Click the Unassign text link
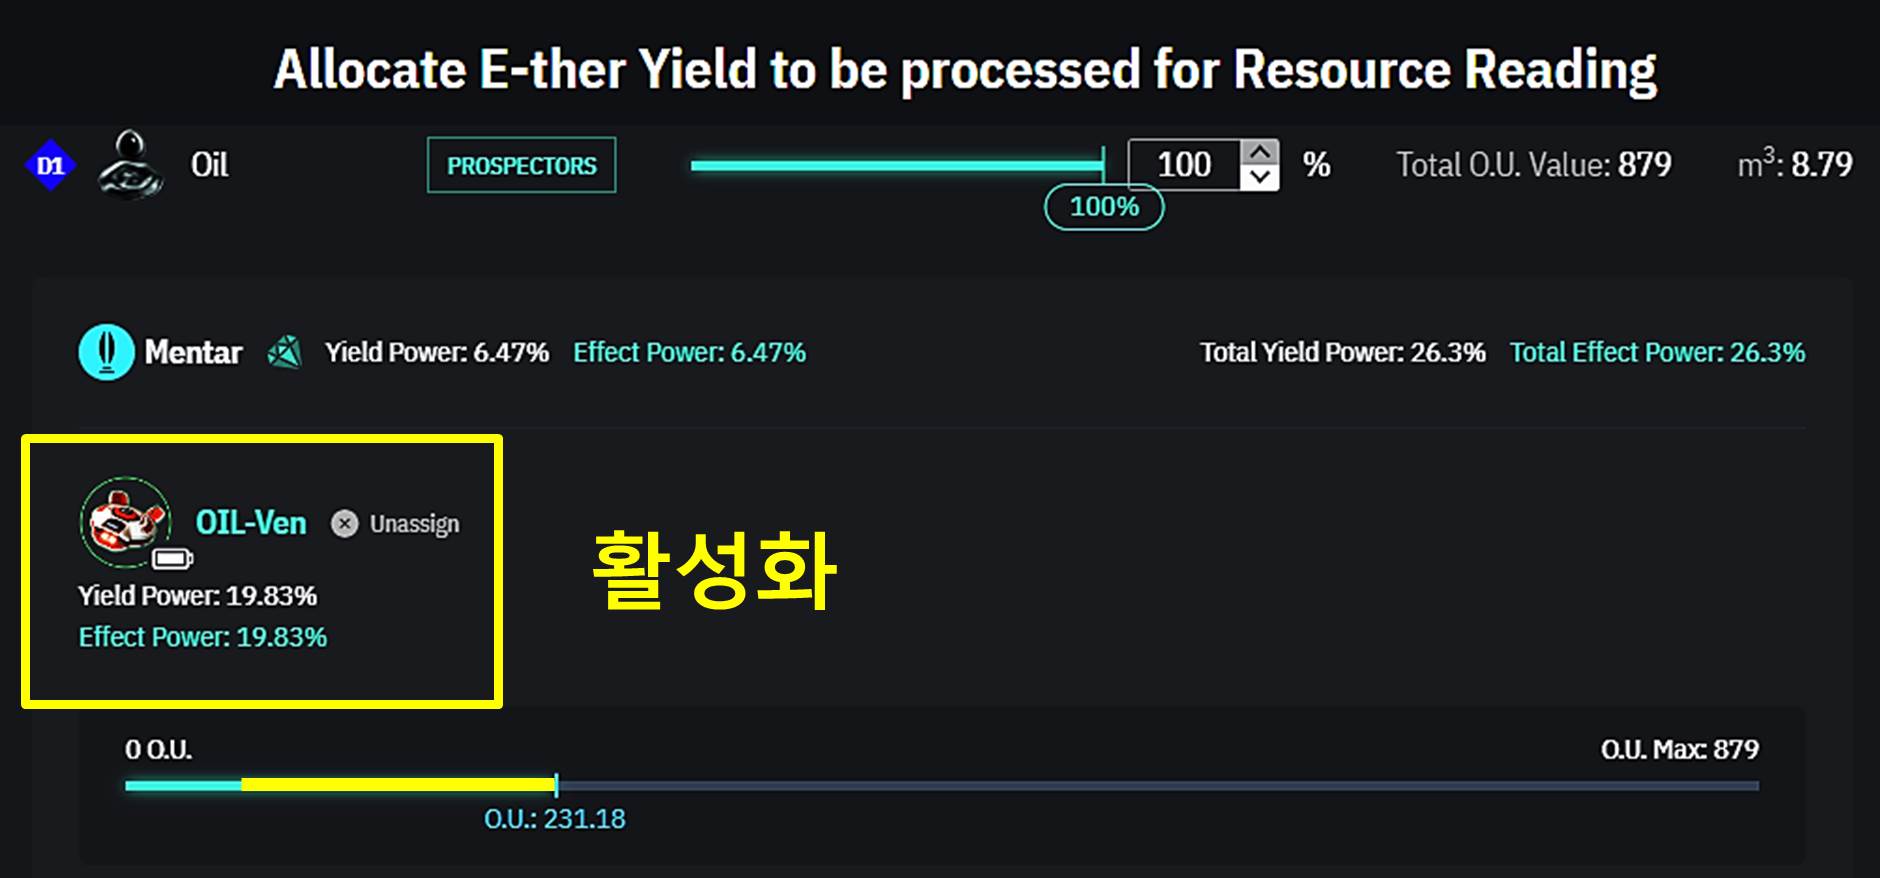Viewport: 1880px width, 878px height. click(414, 524)
